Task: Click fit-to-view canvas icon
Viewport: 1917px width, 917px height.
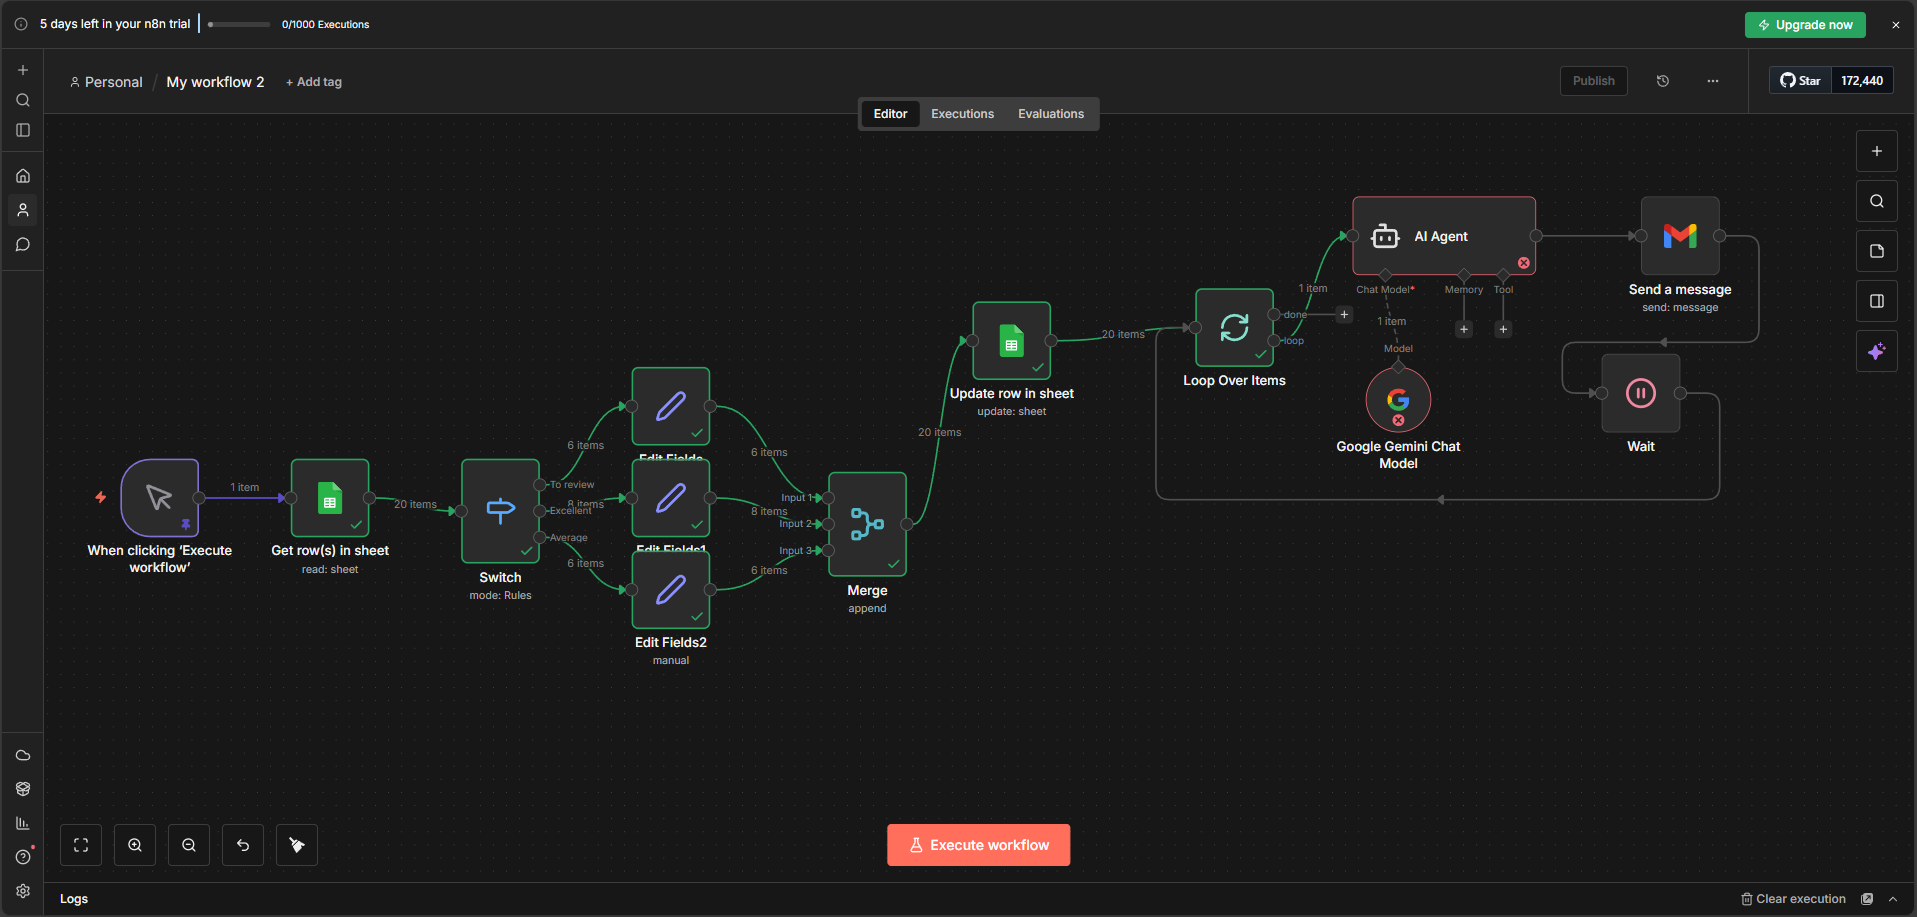Action: 81,845
